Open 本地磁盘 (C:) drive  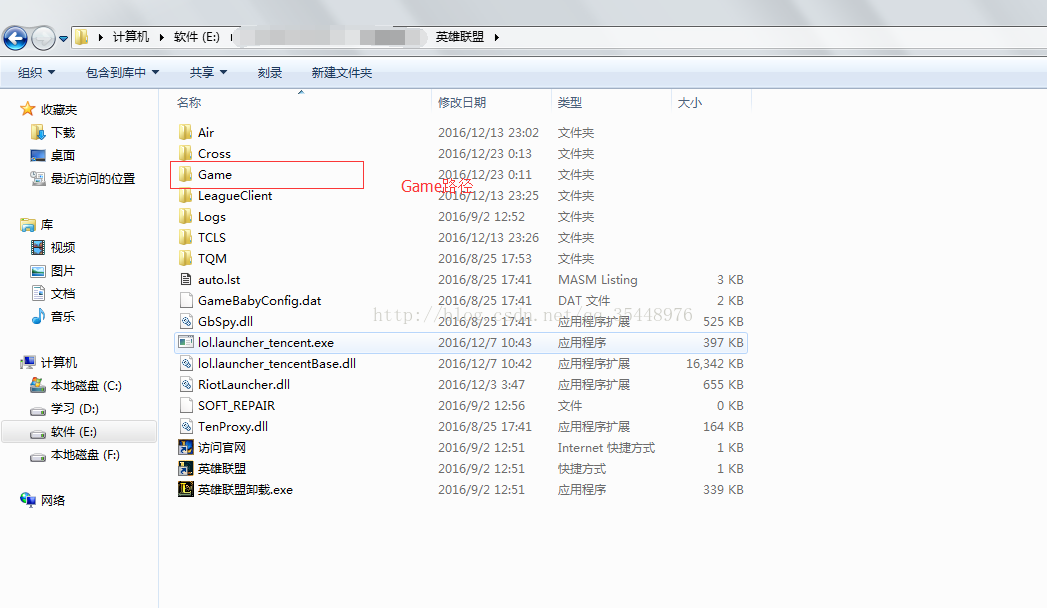85,386
